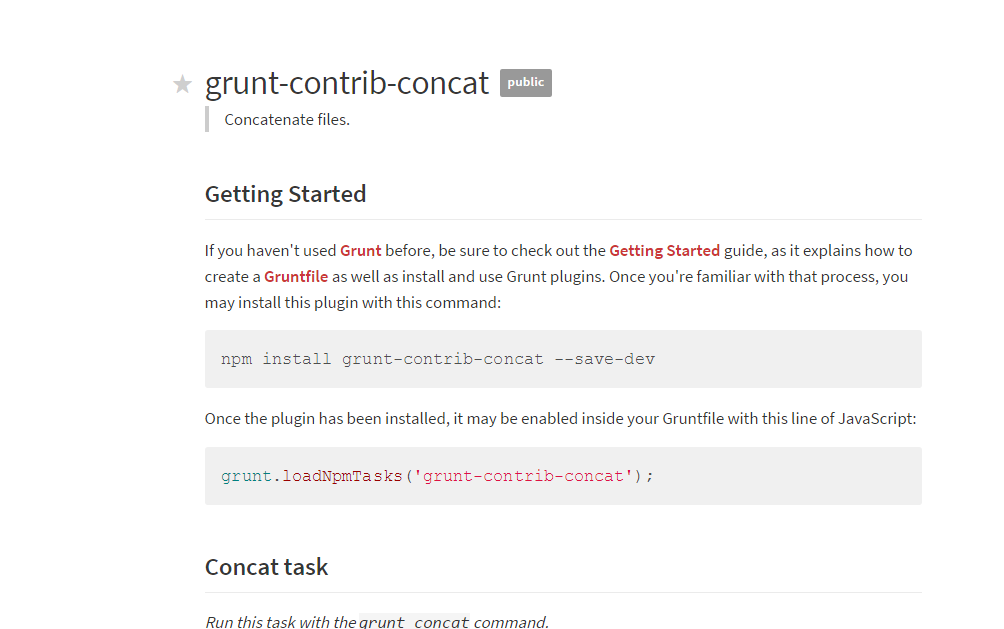This screenshot has width=1004, height=629.
Task: Click the Concat task section heading
Action: [x=266, y=567]
